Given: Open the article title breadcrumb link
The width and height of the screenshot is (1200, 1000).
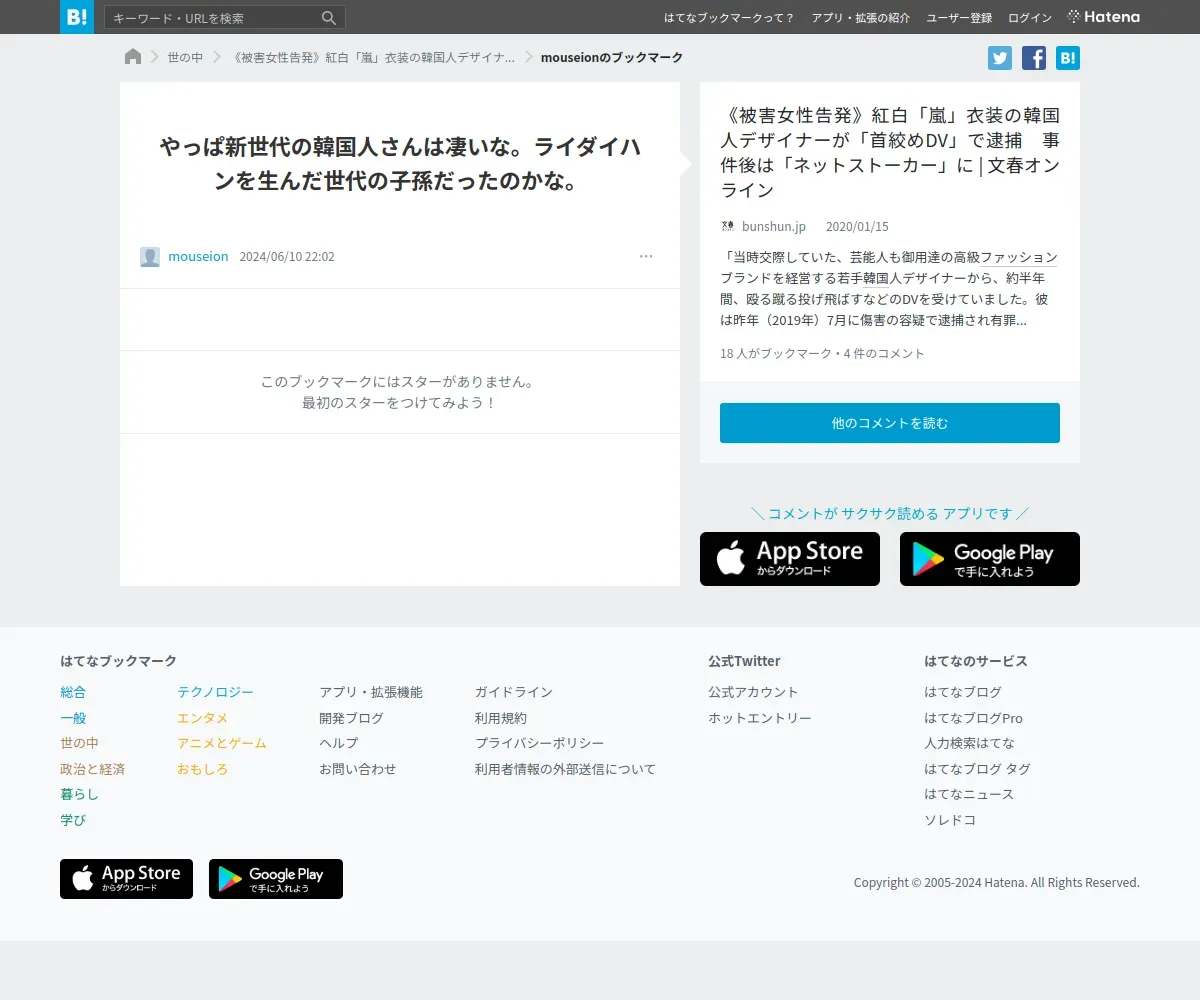Looking at the screenshot, I should click(x=373, y=58).
